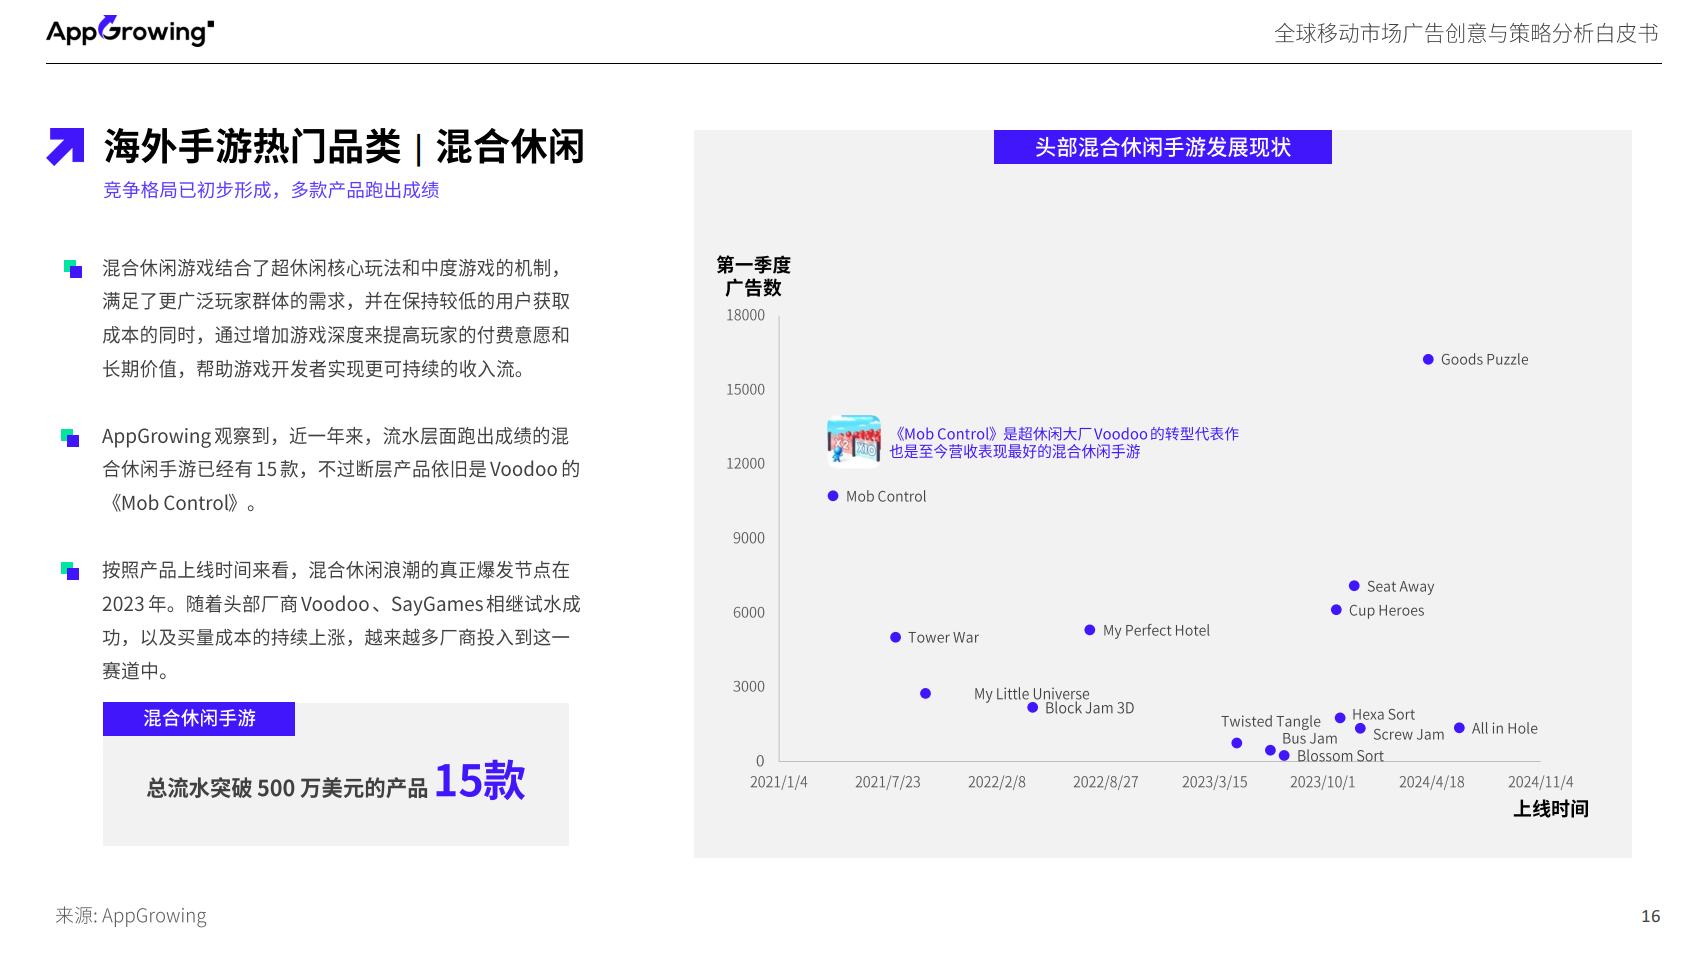This screenshot has width=1708, height=960.
Task: Select the Hexa Sort data point
Action: click(1340, 718)
